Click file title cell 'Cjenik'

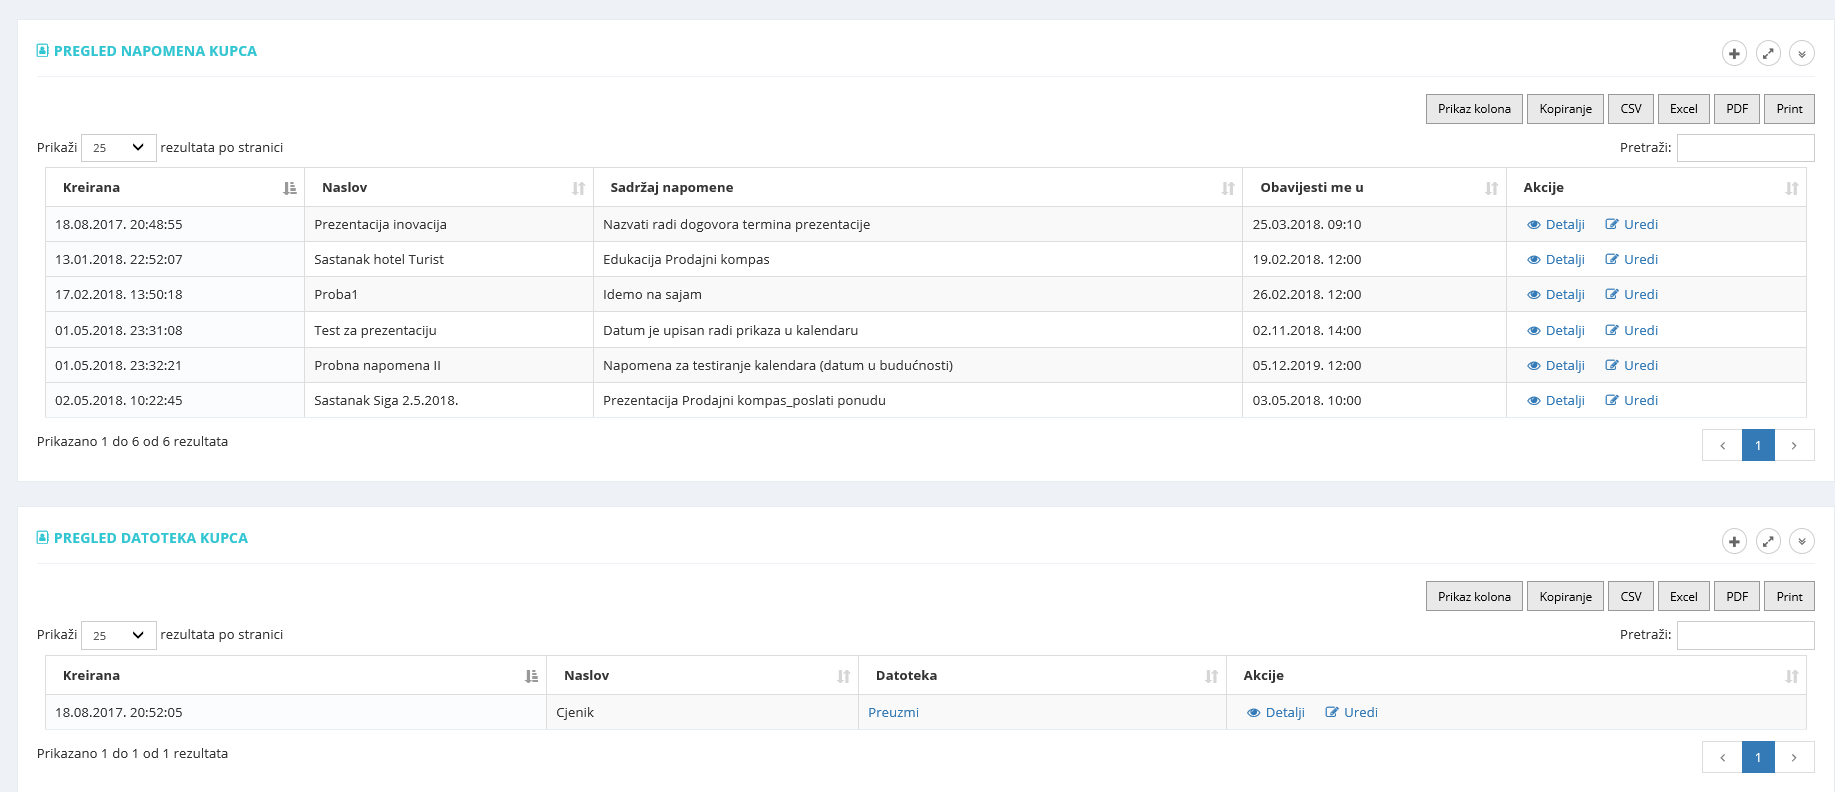tap(703, 713)
